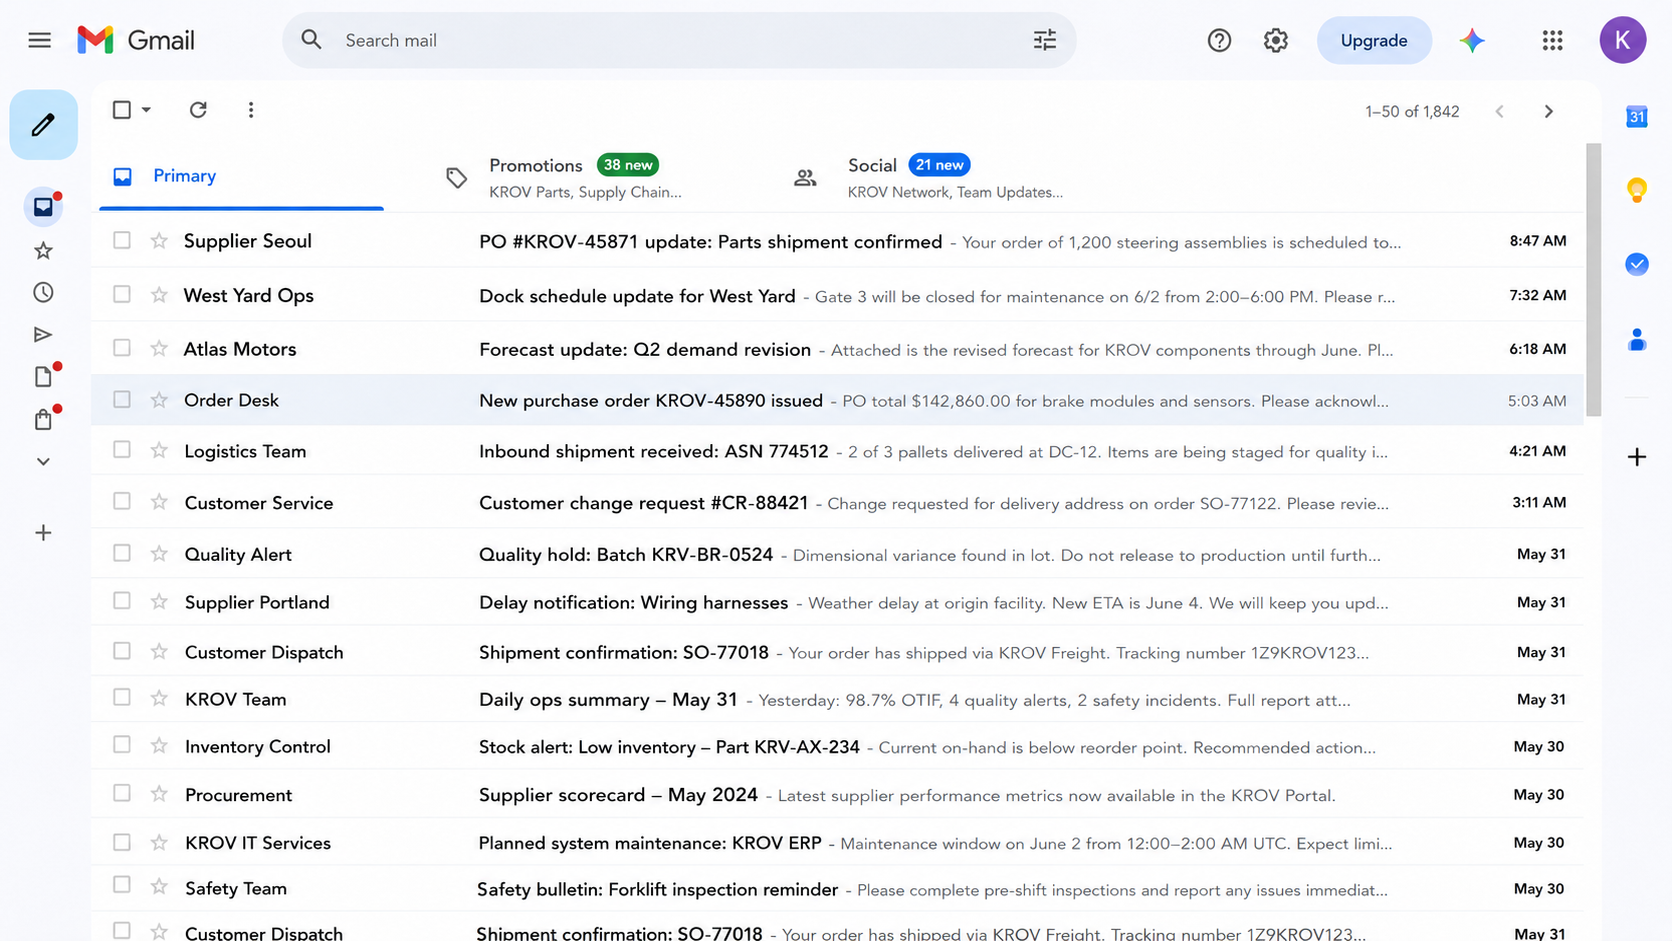Open Safety bulletin Forklift inspection reminder
This screenshot has width=1672, height=941.
[837, 888]
